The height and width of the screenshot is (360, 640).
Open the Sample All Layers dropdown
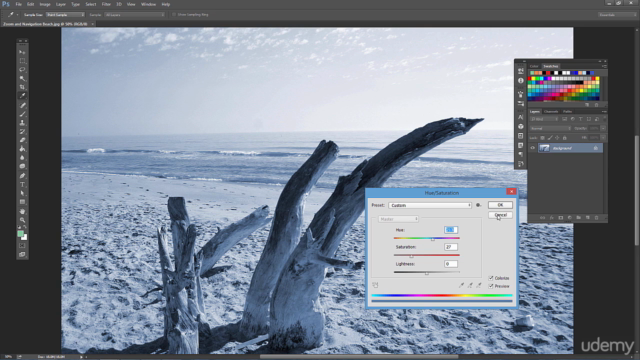[134, 15]
